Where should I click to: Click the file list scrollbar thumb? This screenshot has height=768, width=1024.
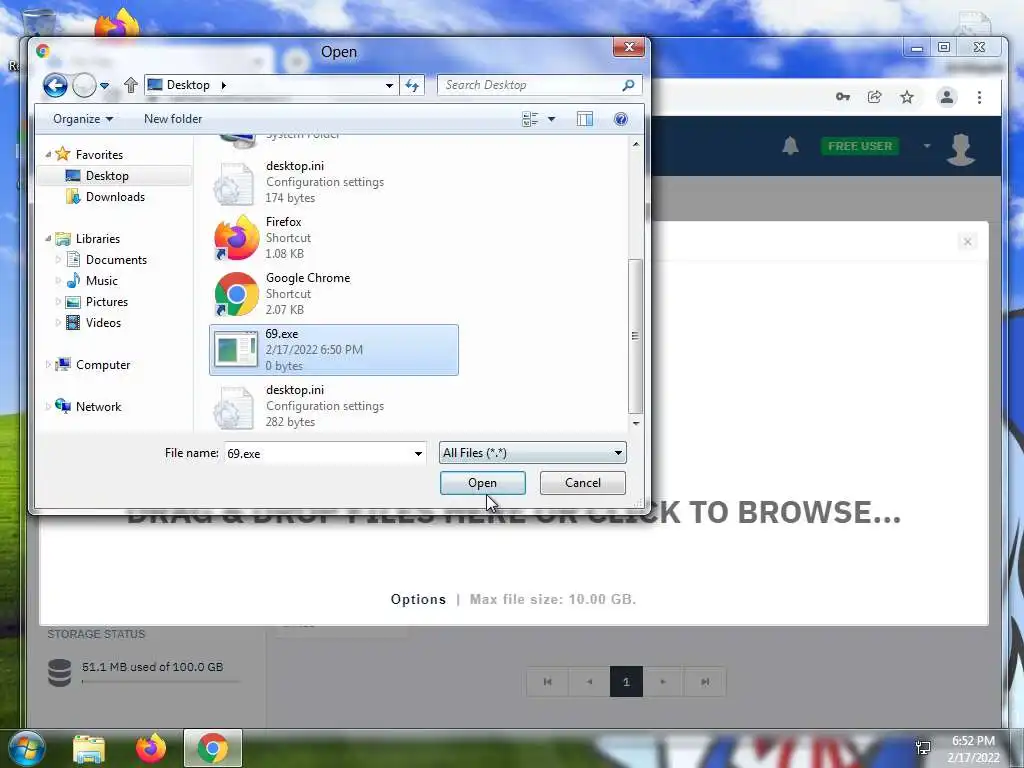pos(635,336)
